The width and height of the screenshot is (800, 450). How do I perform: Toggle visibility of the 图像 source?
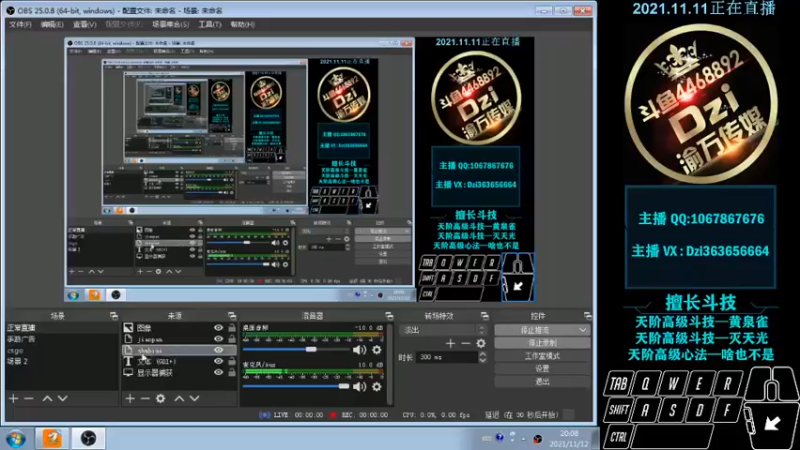coord(218,328)
